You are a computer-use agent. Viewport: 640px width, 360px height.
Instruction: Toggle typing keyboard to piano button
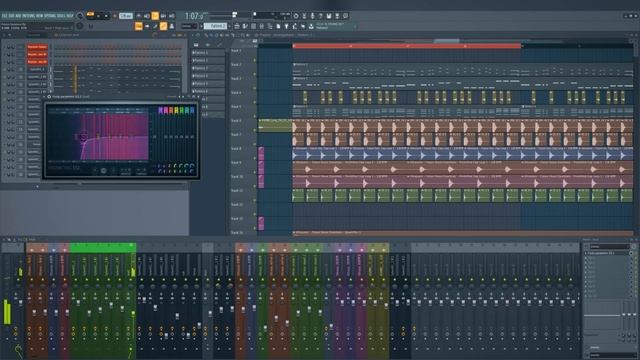[x=139, y=26]
